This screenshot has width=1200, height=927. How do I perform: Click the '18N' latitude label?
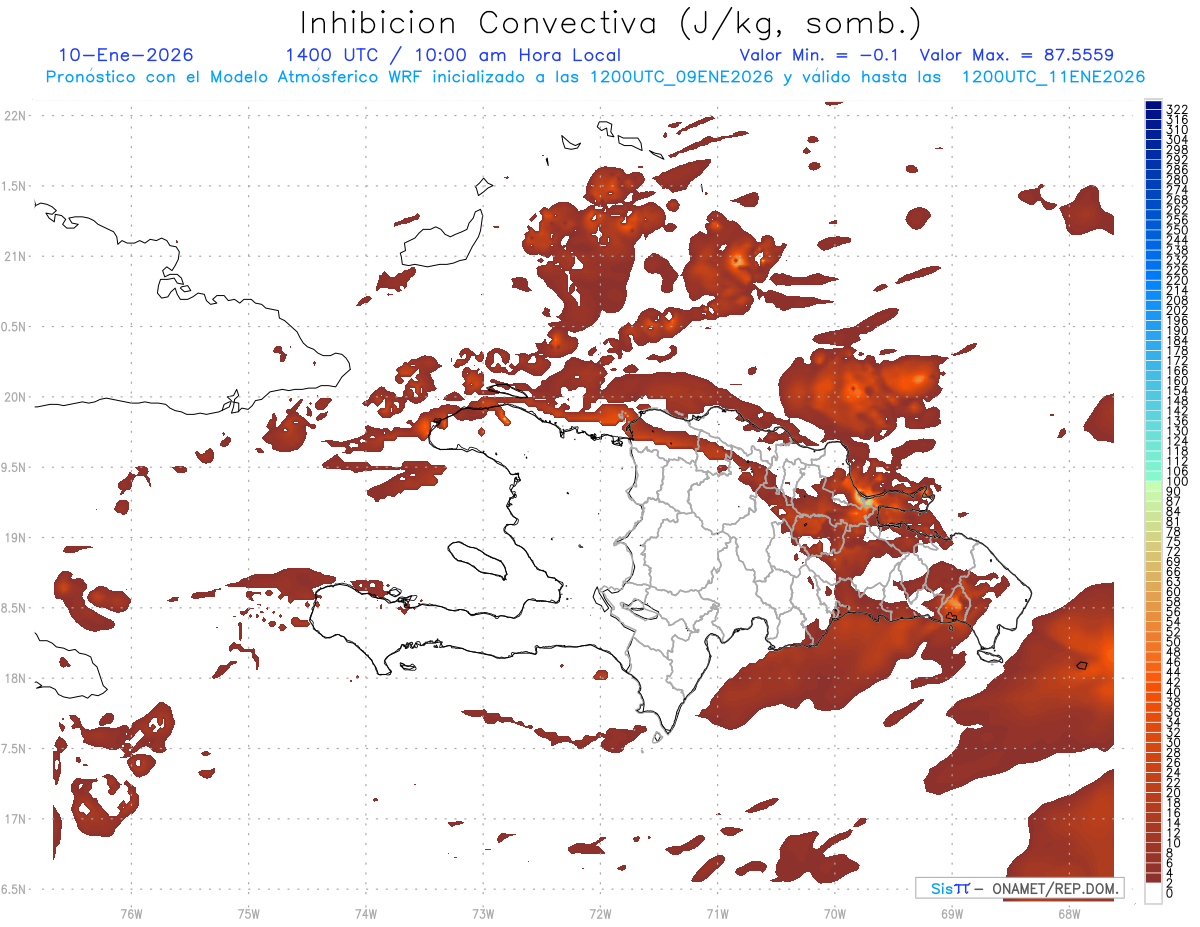15,678
